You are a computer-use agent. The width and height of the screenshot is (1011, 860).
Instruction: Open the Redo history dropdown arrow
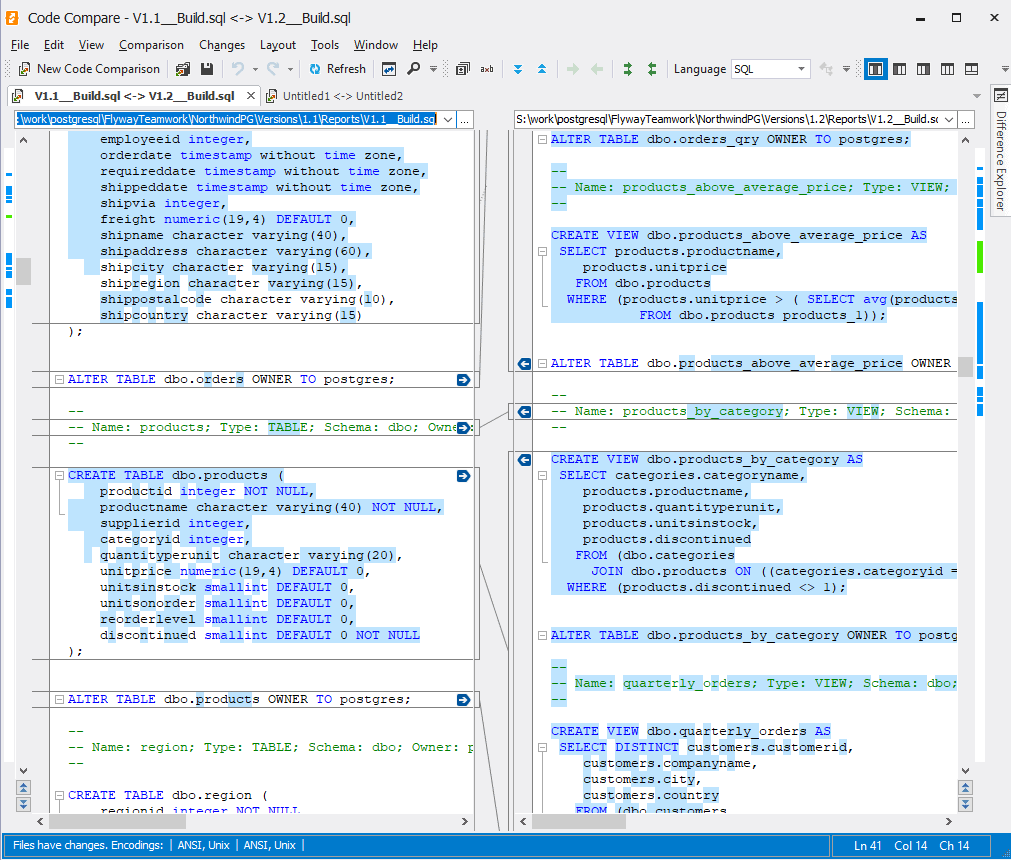pyautogui.click(x=290, y=69)
